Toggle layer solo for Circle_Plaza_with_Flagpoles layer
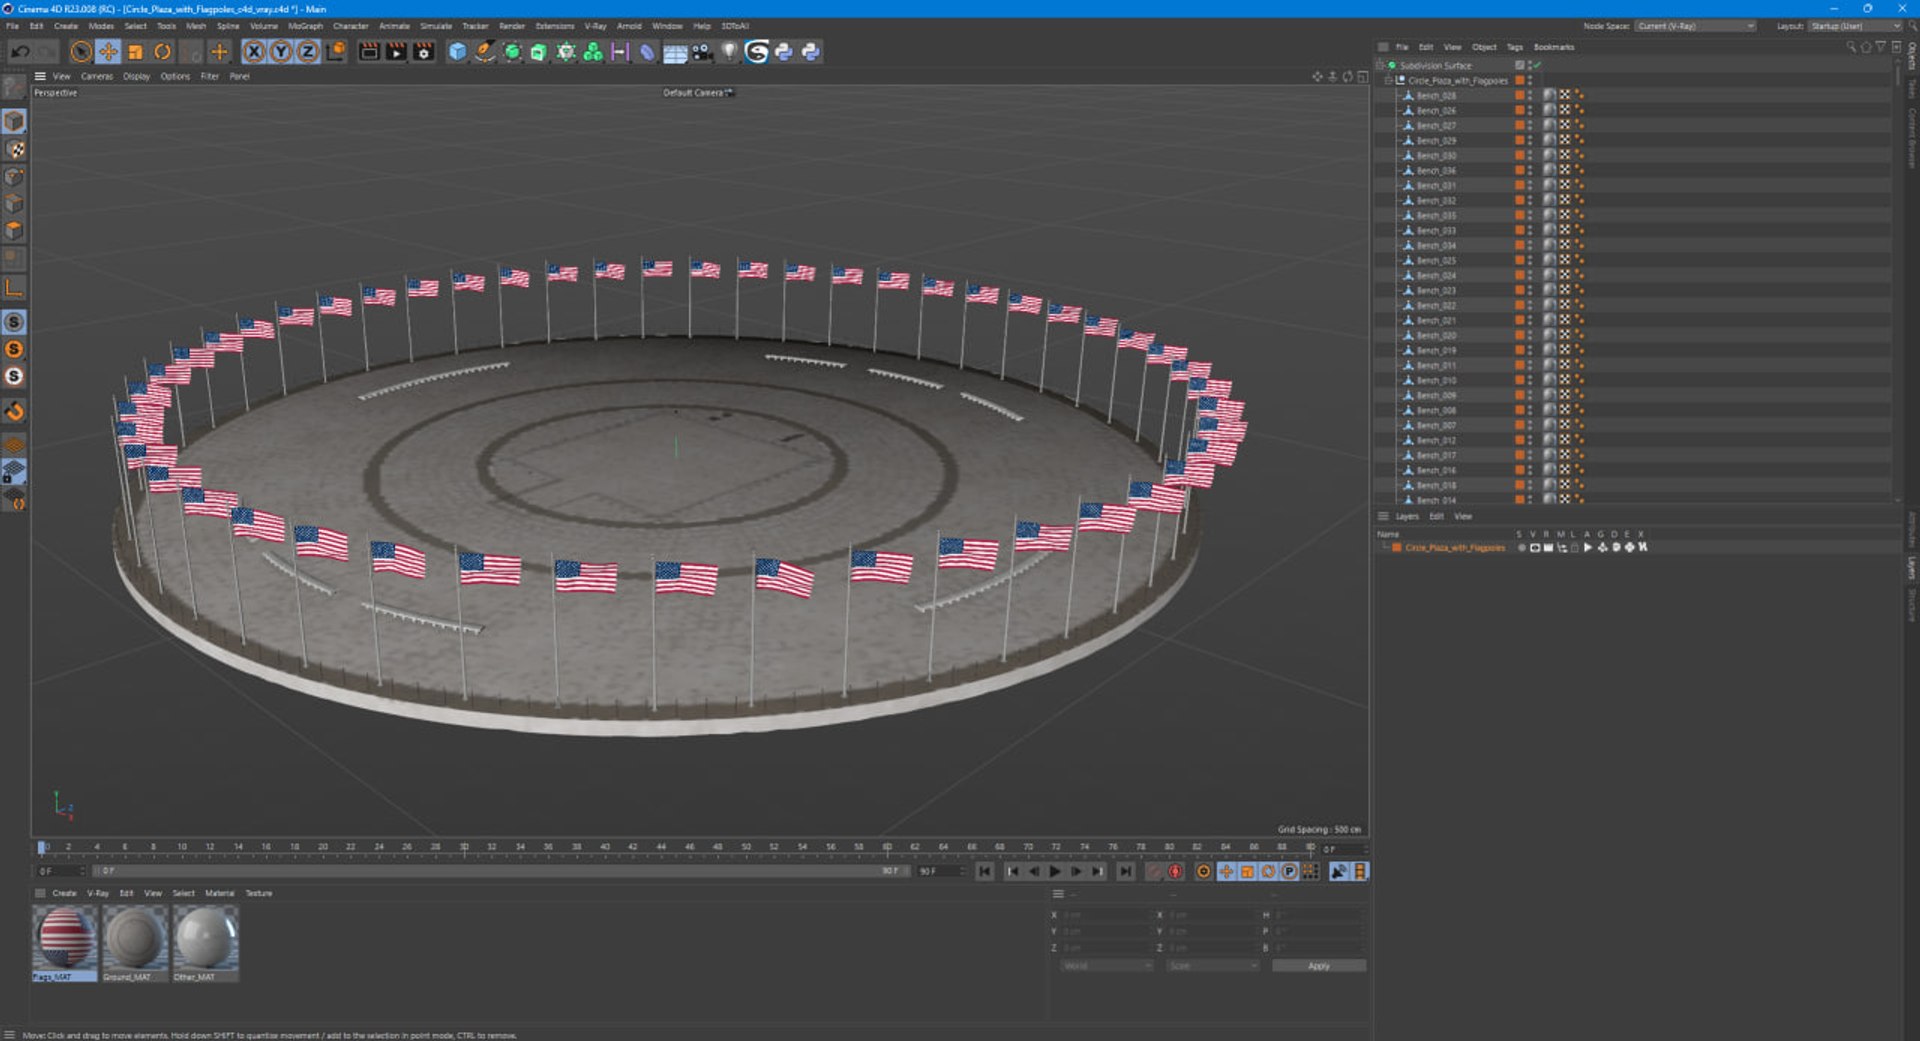This screenshot has height=1041, width=1920. [x=1522, y=548]
